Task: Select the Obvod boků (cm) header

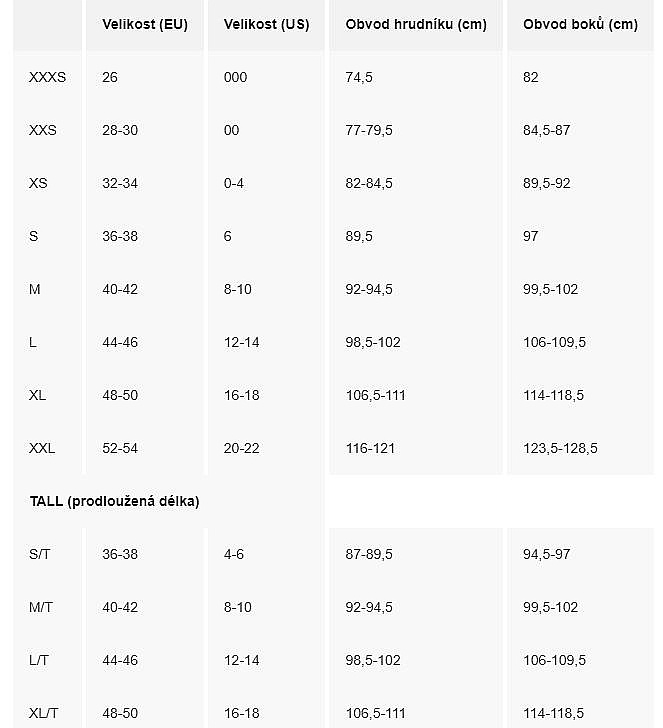Action: coord(580,24)
